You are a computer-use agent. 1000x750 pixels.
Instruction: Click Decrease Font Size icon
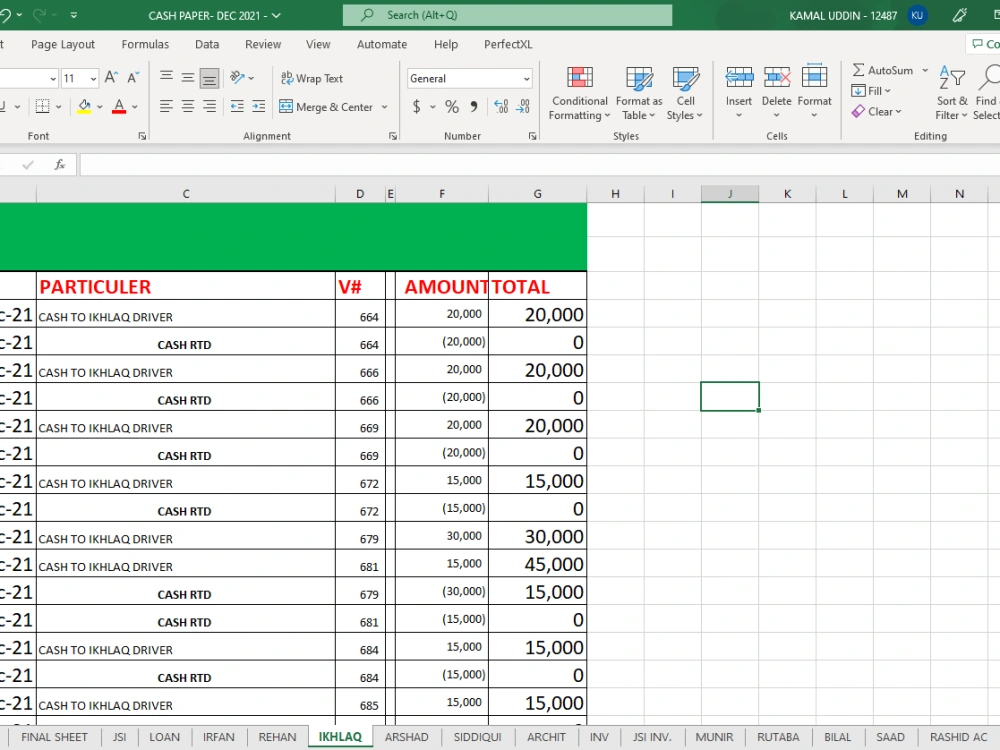133,78
